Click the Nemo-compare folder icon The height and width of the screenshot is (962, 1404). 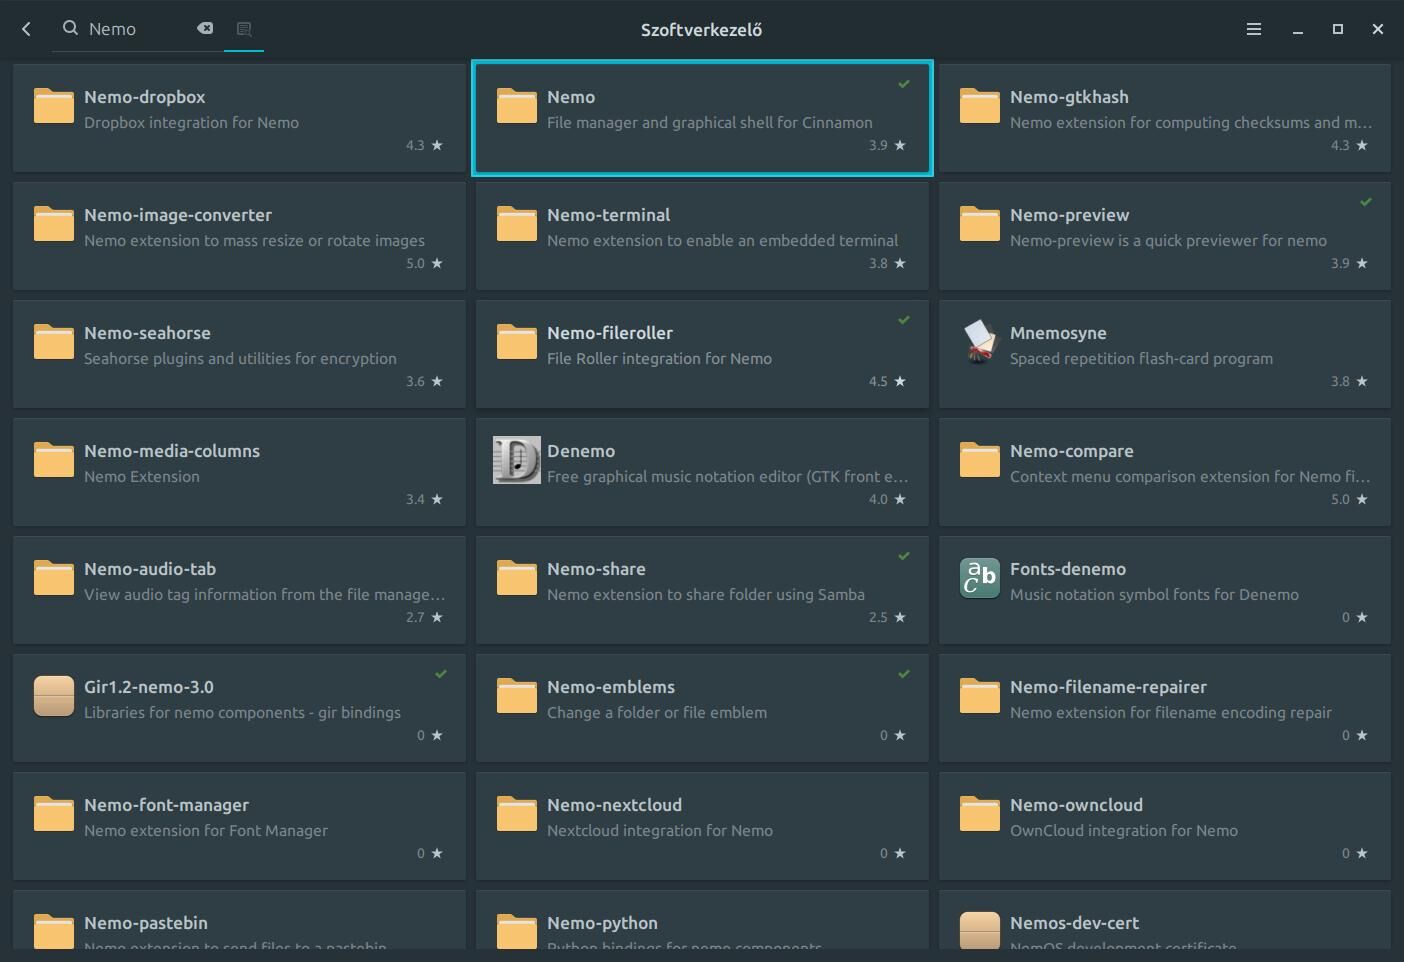coord(980,460)
